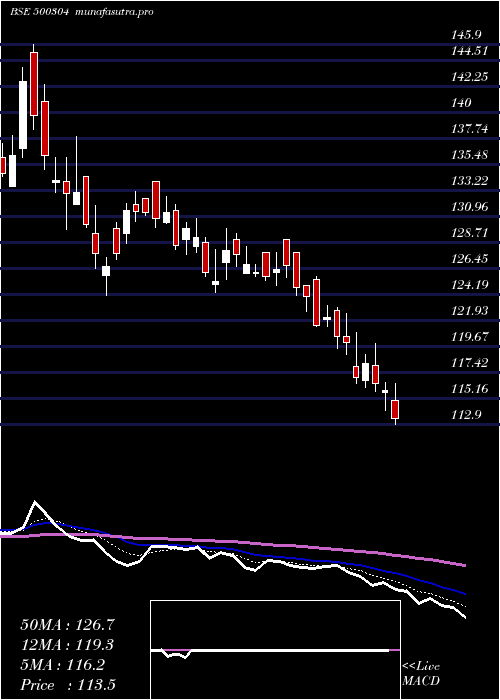Viewport: 500px width, 700px height.
Task: Click the 117.42 price label
Action: click(x=469, y=362)
